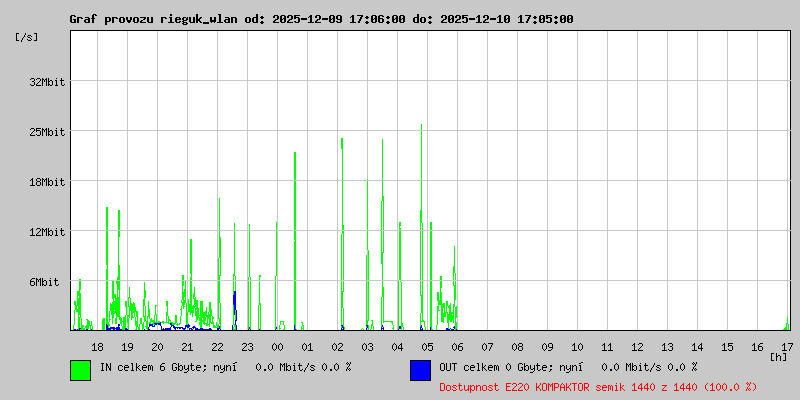800x400 pixels.
Task: Click the '10' hour label on x-axis
Action: (577, 347)
